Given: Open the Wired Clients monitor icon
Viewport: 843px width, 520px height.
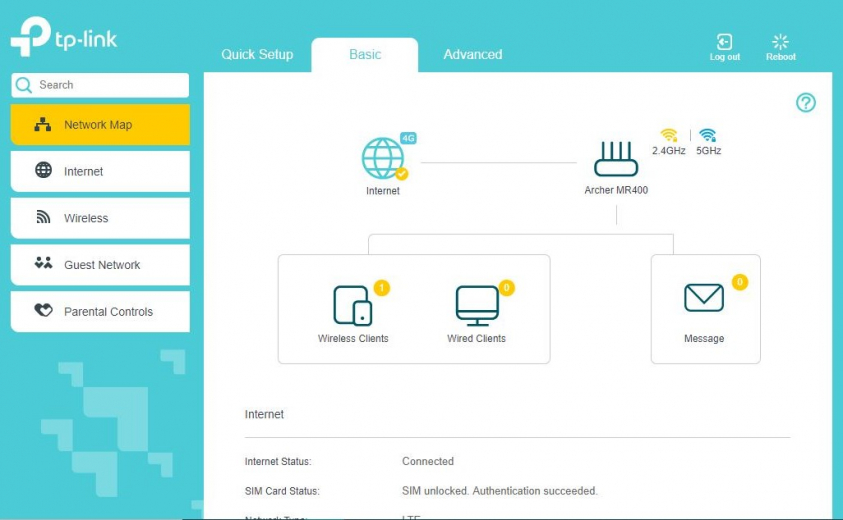Looking at the screenshot, I should point(476,305).
